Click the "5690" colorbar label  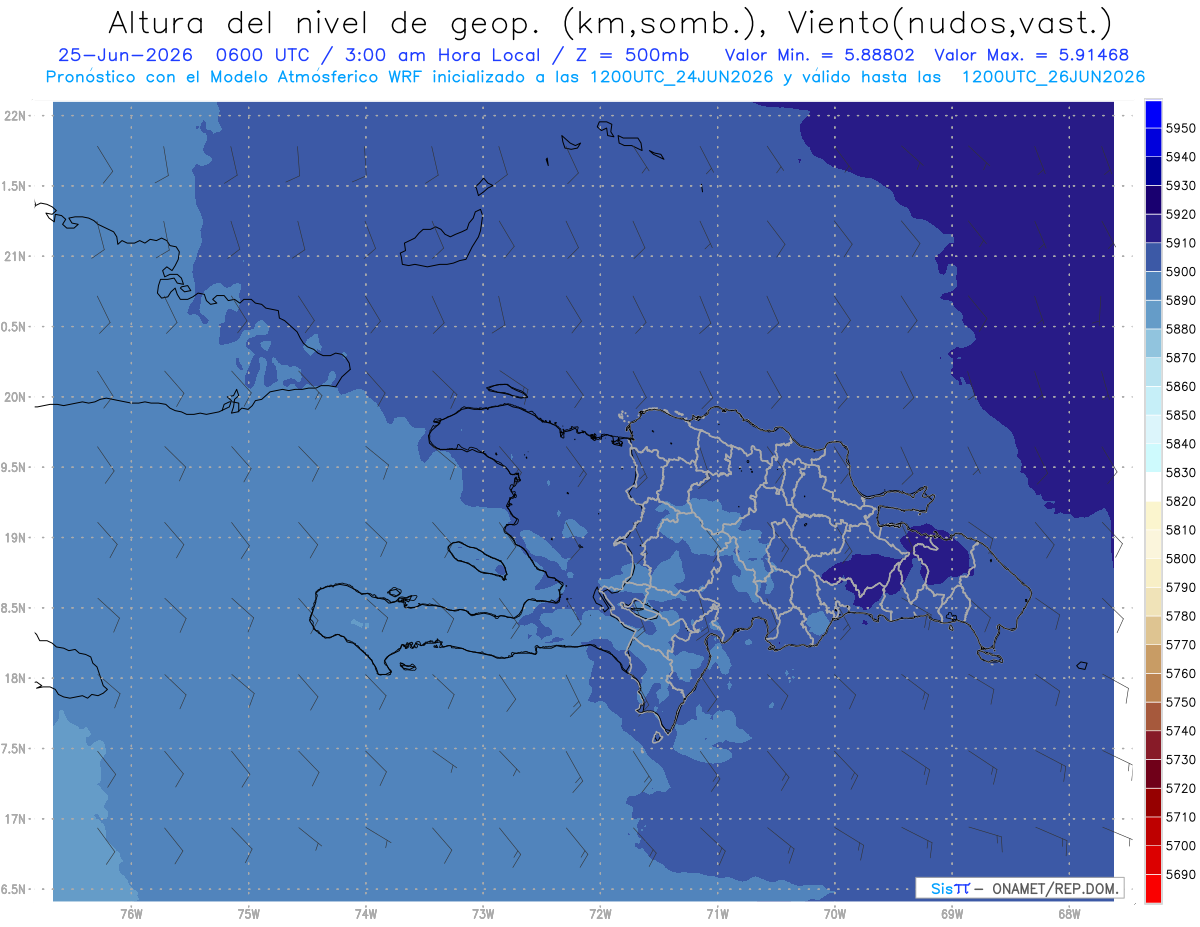1181,875
